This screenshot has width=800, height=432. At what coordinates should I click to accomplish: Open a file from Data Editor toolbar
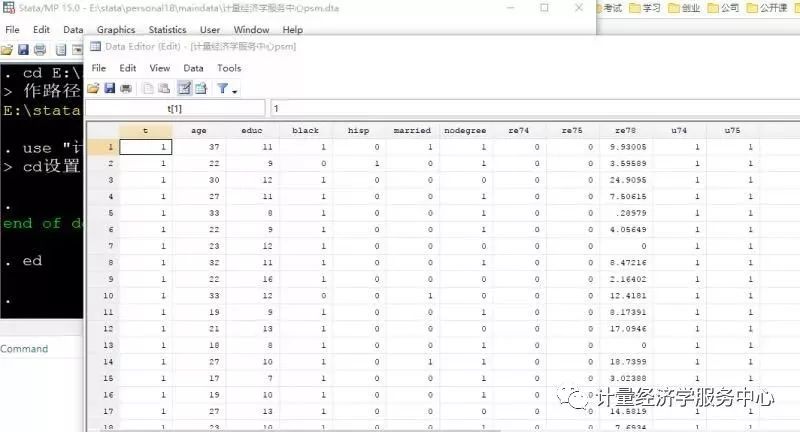(93, 89)
